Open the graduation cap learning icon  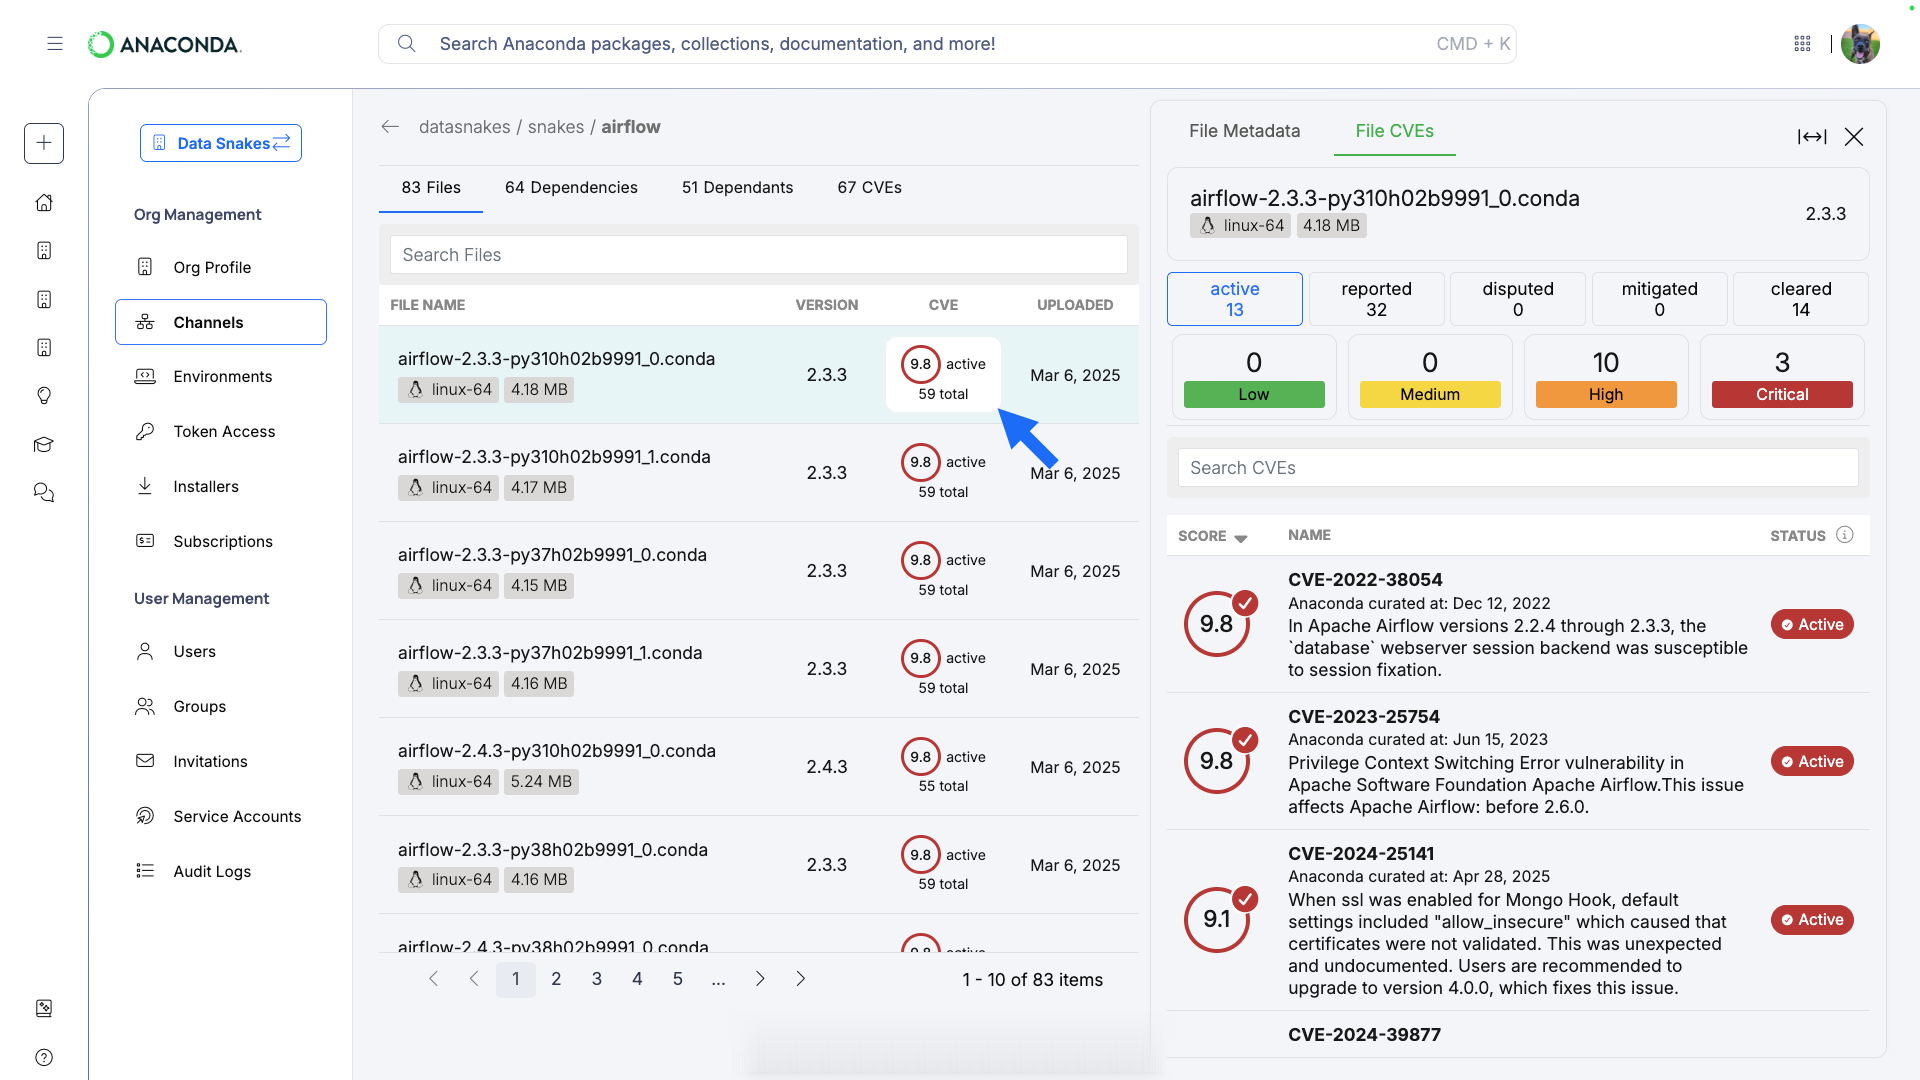[x=44, y=444]
